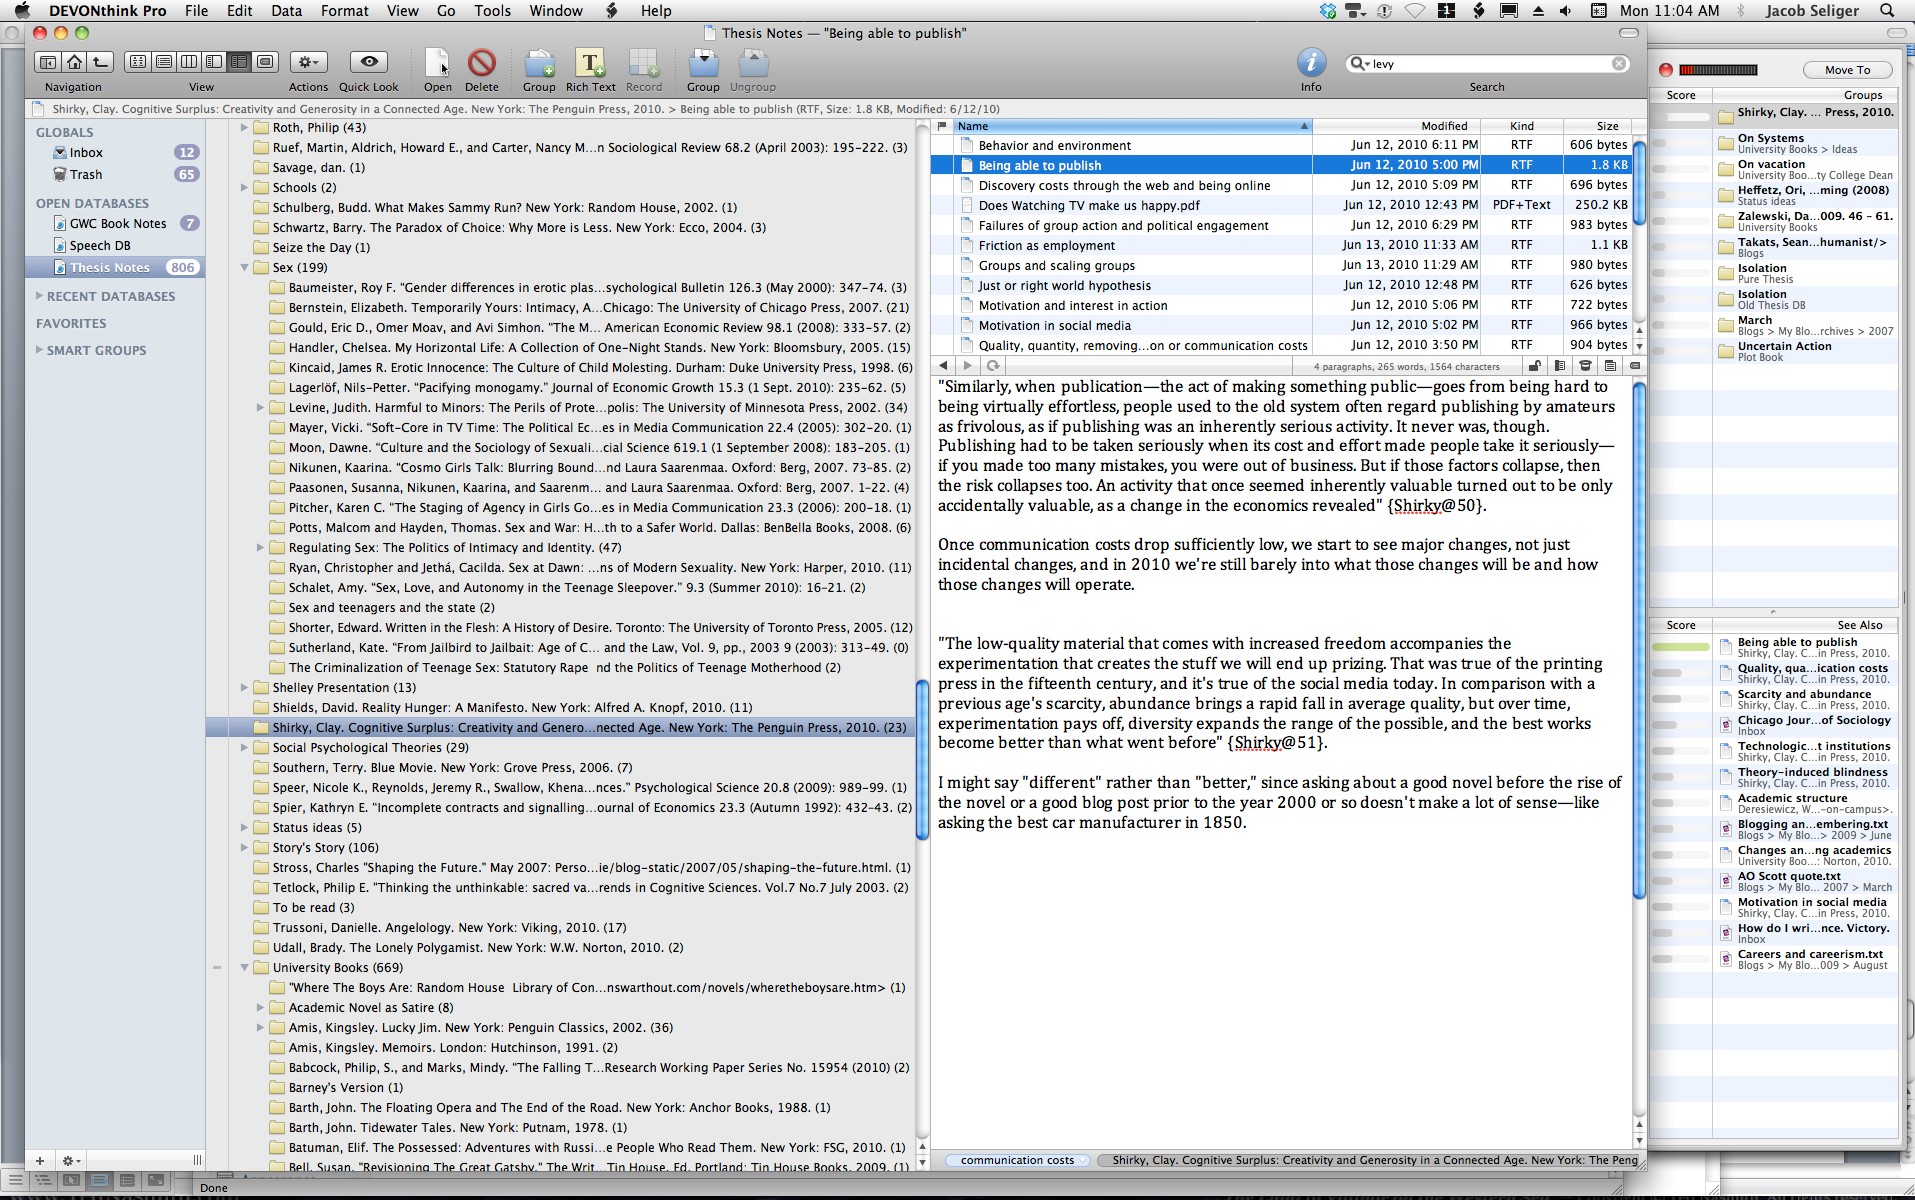Click the reload icon above document text

pyautogui.click(x=993, y=366)
